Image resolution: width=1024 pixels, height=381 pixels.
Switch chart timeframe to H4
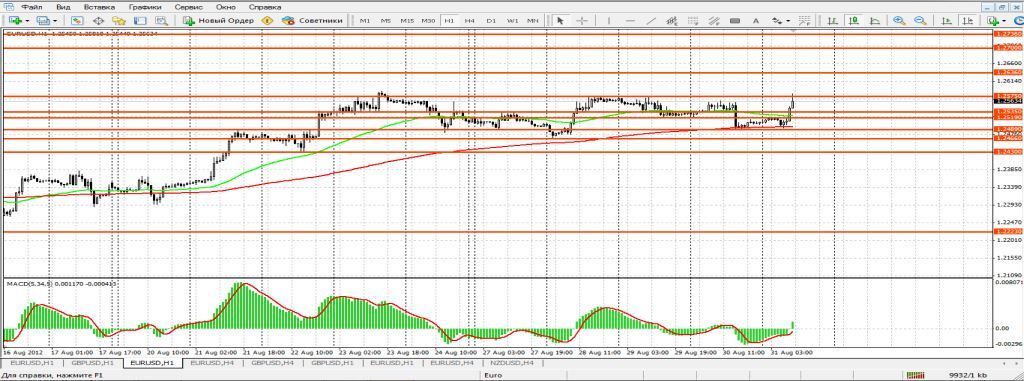[x=470, y=21]
